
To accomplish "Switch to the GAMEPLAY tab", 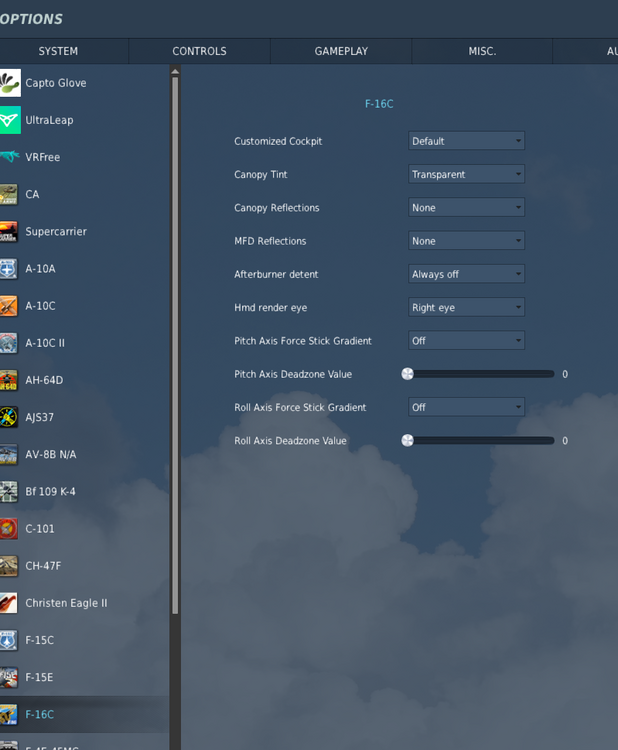I will 341,51.
